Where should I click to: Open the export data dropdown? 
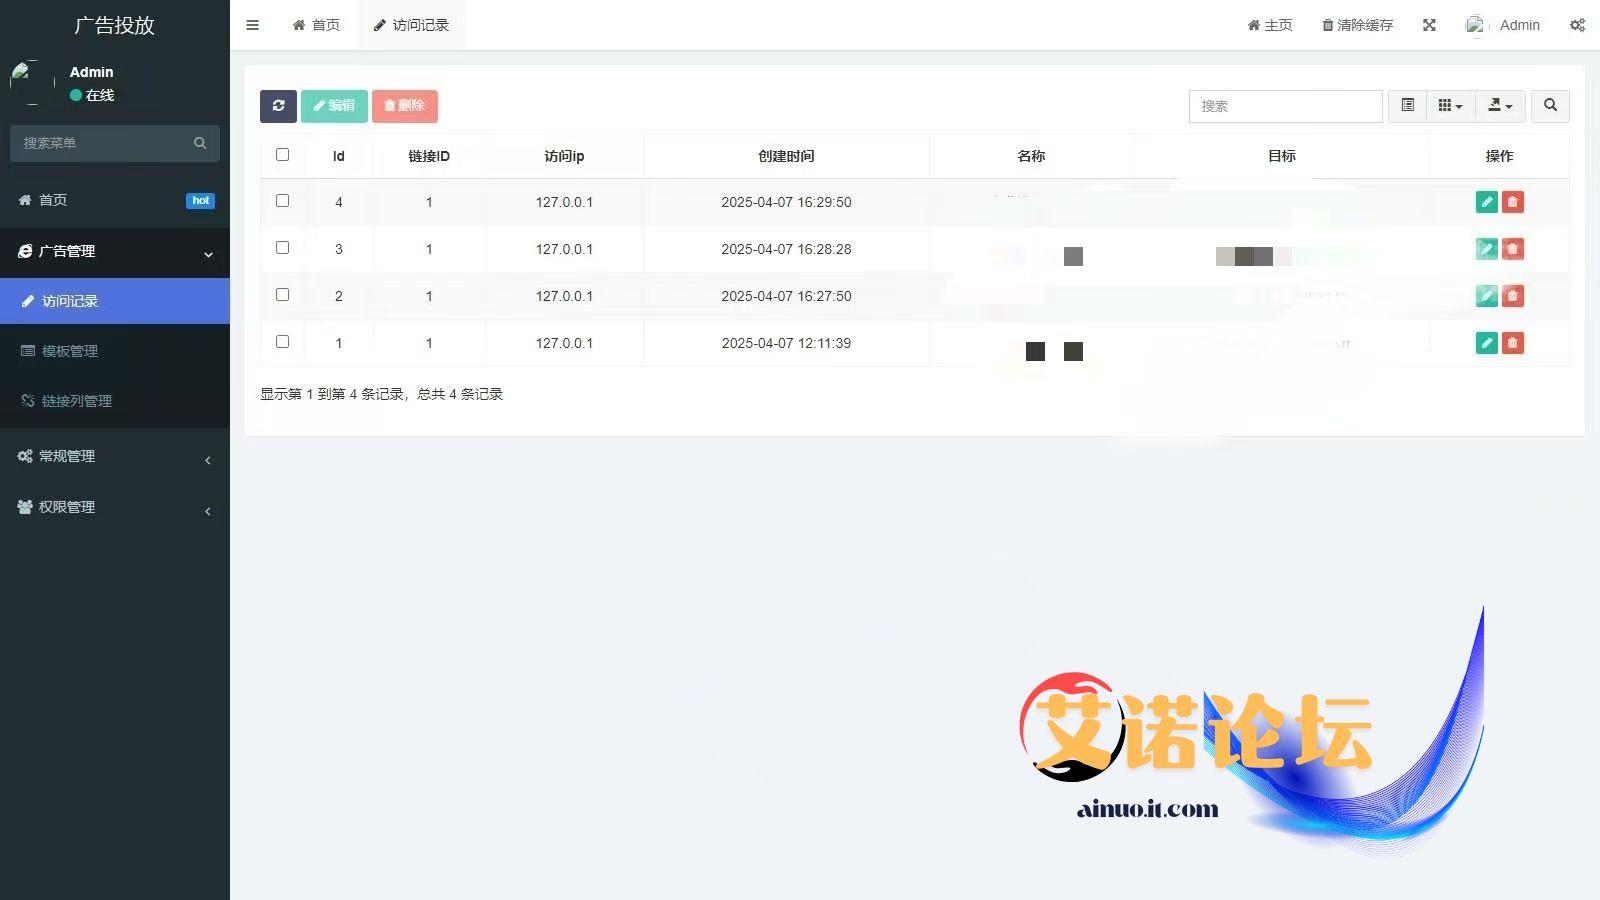coord(1500,106)
